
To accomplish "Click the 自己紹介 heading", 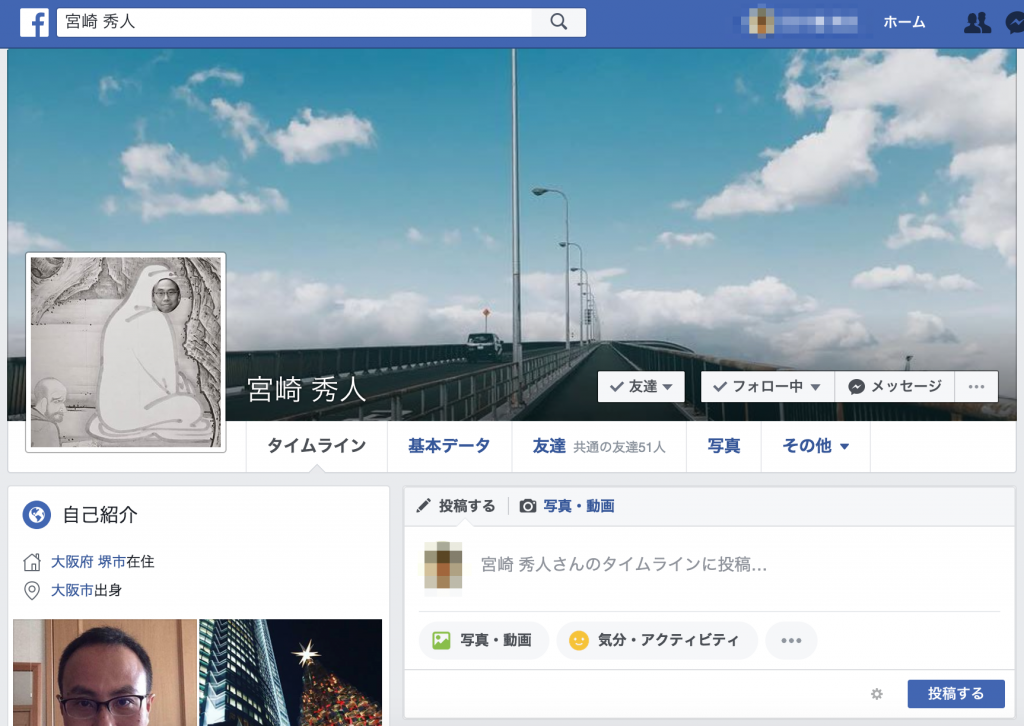I will click(x=100, y=514).
